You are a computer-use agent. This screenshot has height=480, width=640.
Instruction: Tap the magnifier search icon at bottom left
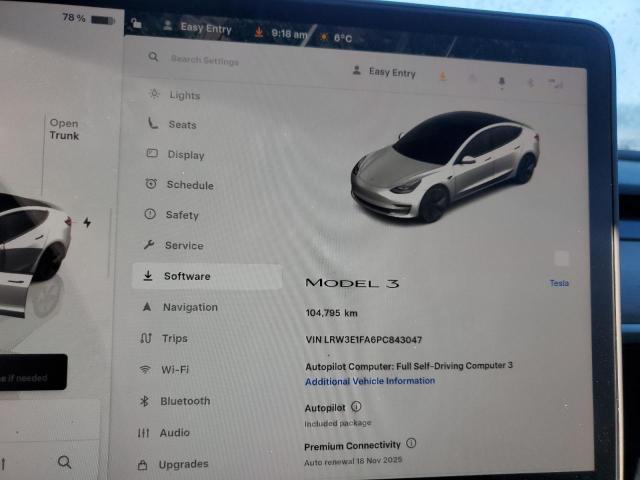[64, 462]
